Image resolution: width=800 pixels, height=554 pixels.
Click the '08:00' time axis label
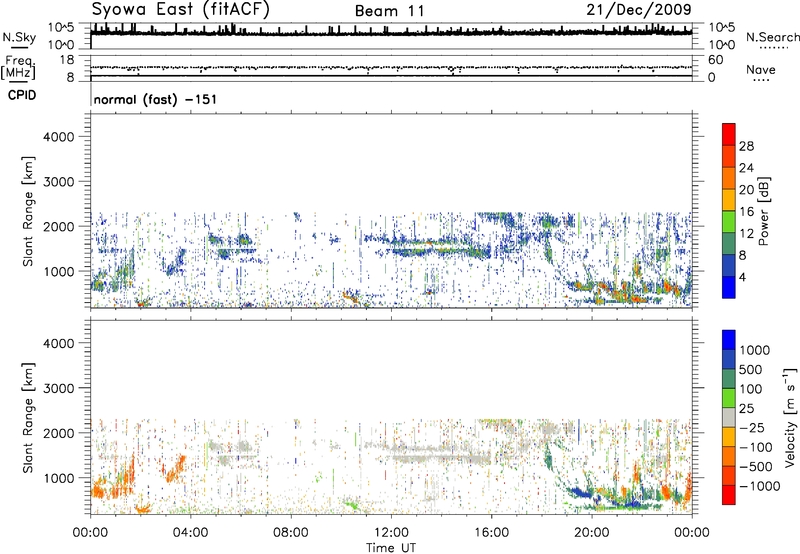coord(290,533)
